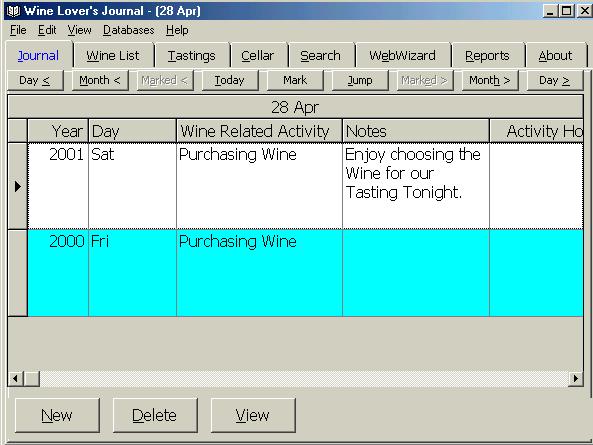593x445 pixels.
Task: Open the File menu
Action: [18, 30]
